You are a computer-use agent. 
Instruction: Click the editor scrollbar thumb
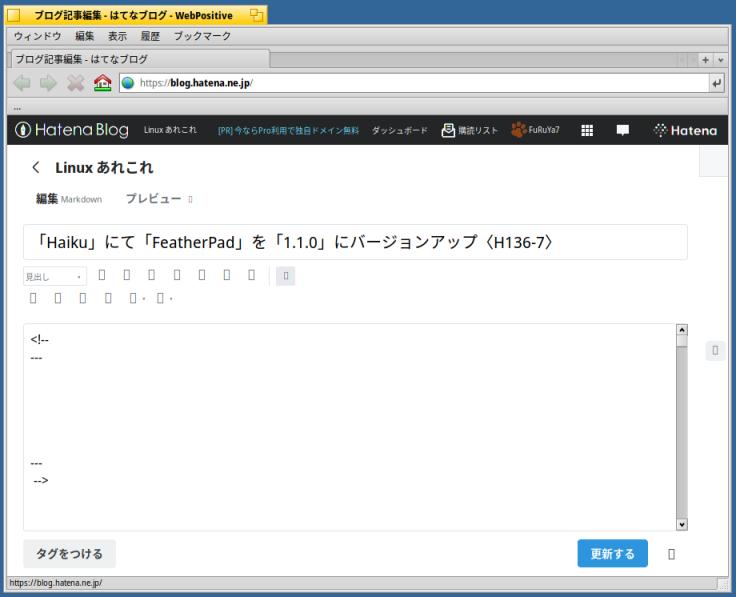click(x=682, y=341)
